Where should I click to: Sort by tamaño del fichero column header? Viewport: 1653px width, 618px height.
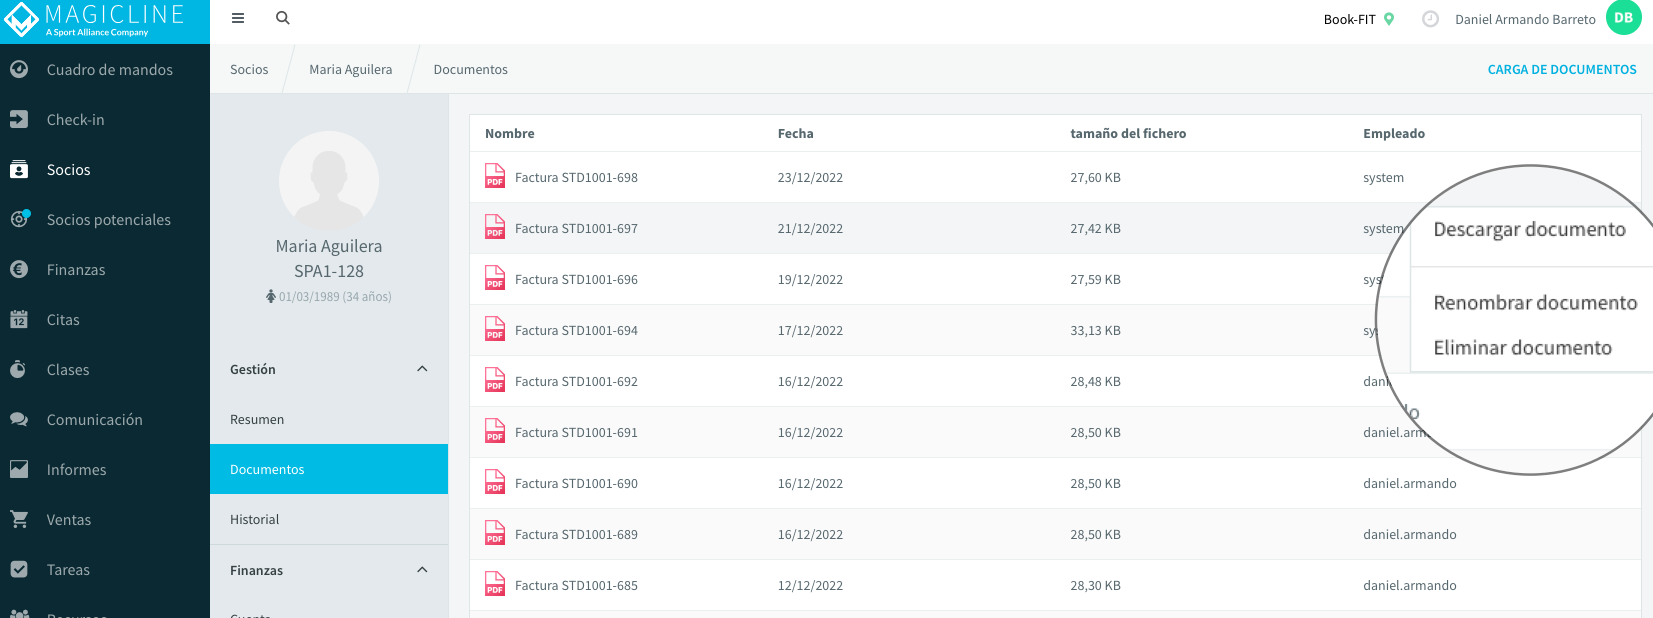1128,133
